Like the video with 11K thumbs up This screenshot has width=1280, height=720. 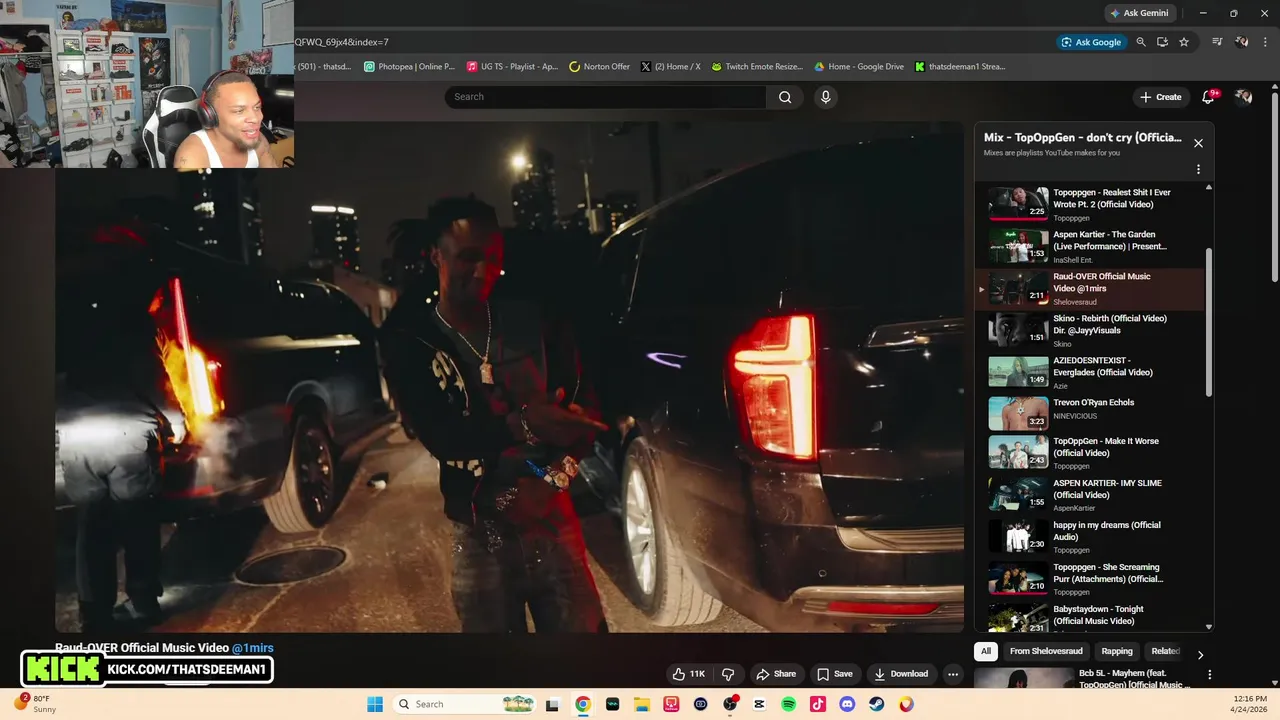coord(689,674)
